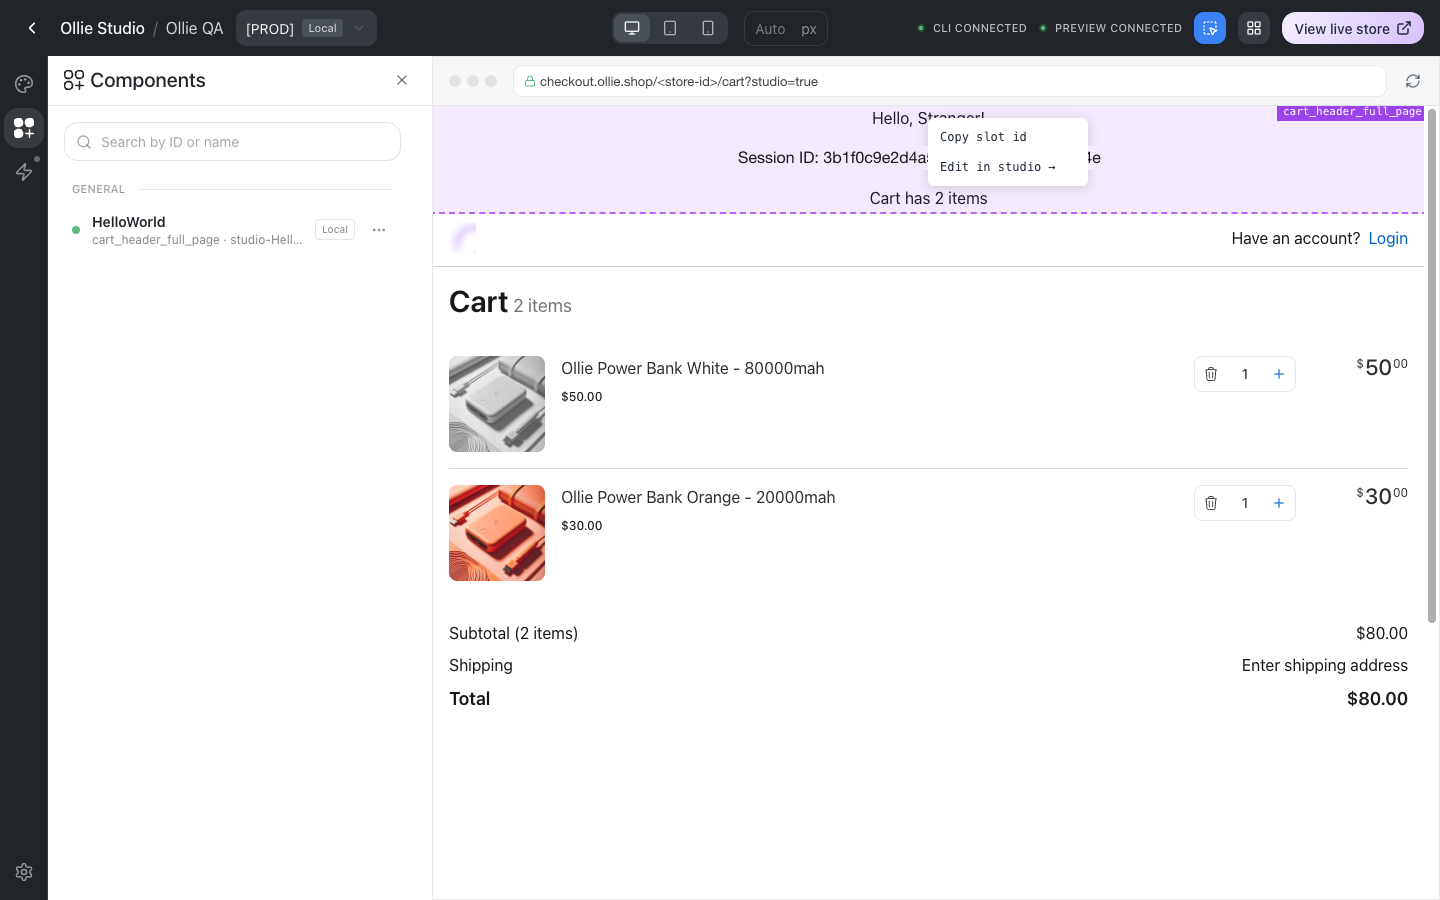Click Copy slot id menu entry

(1008, 137)
